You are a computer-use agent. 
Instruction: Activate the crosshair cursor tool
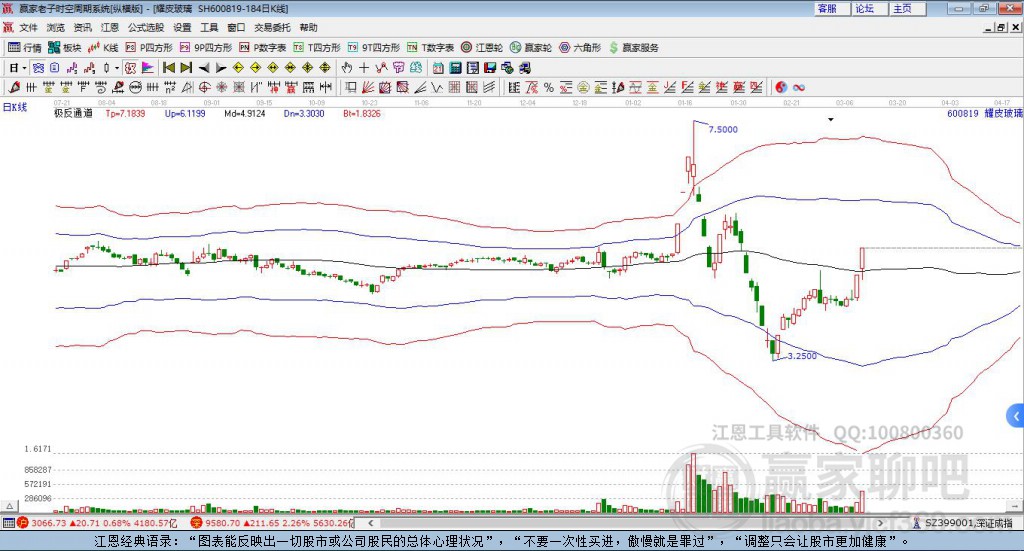click(364, 68)
